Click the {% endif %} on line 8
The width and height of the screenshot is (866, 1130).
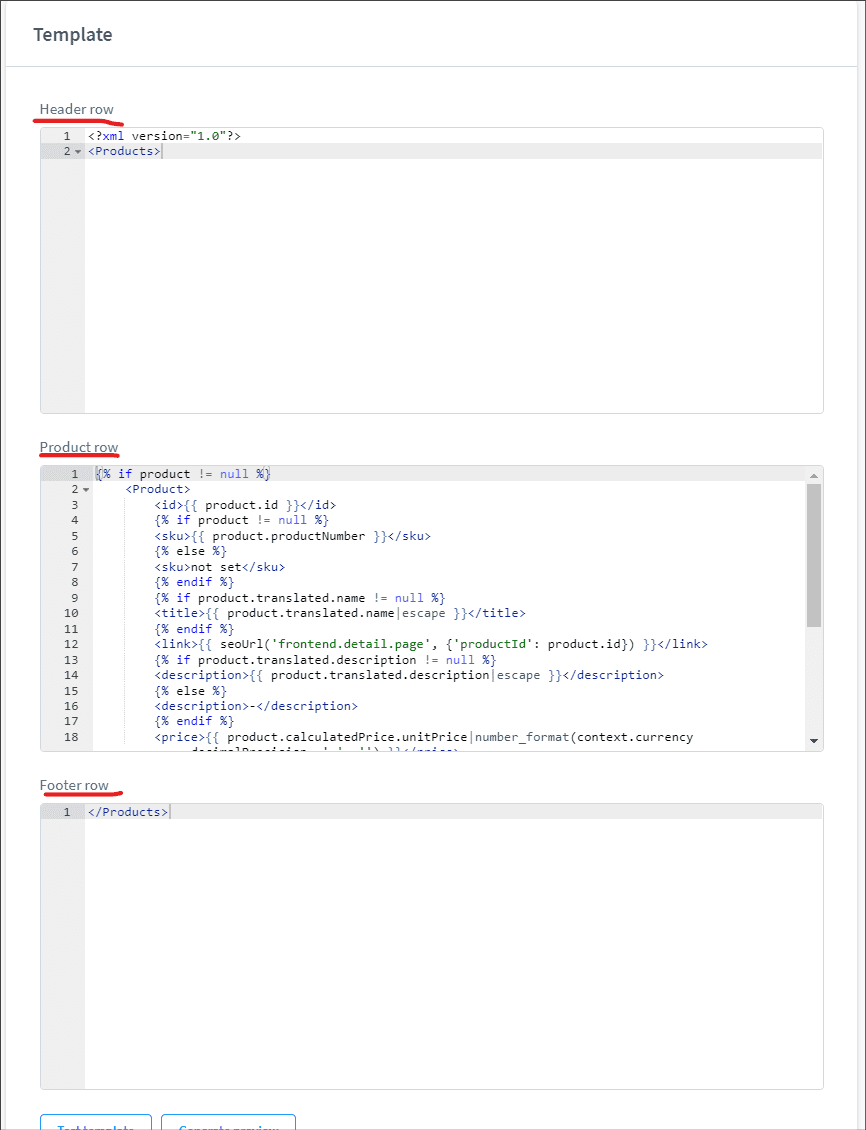pyautogui.click(x=194, y=582)
